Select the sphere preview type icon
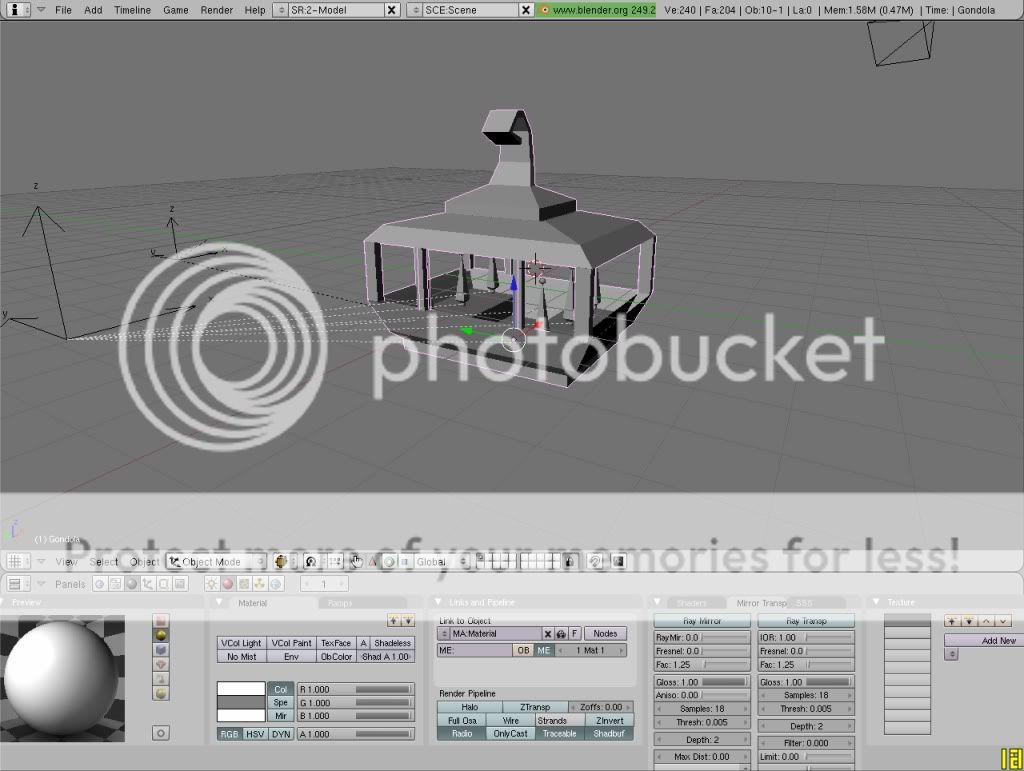The width and height of the screenshot is (1024, 771). pos(160,634)
